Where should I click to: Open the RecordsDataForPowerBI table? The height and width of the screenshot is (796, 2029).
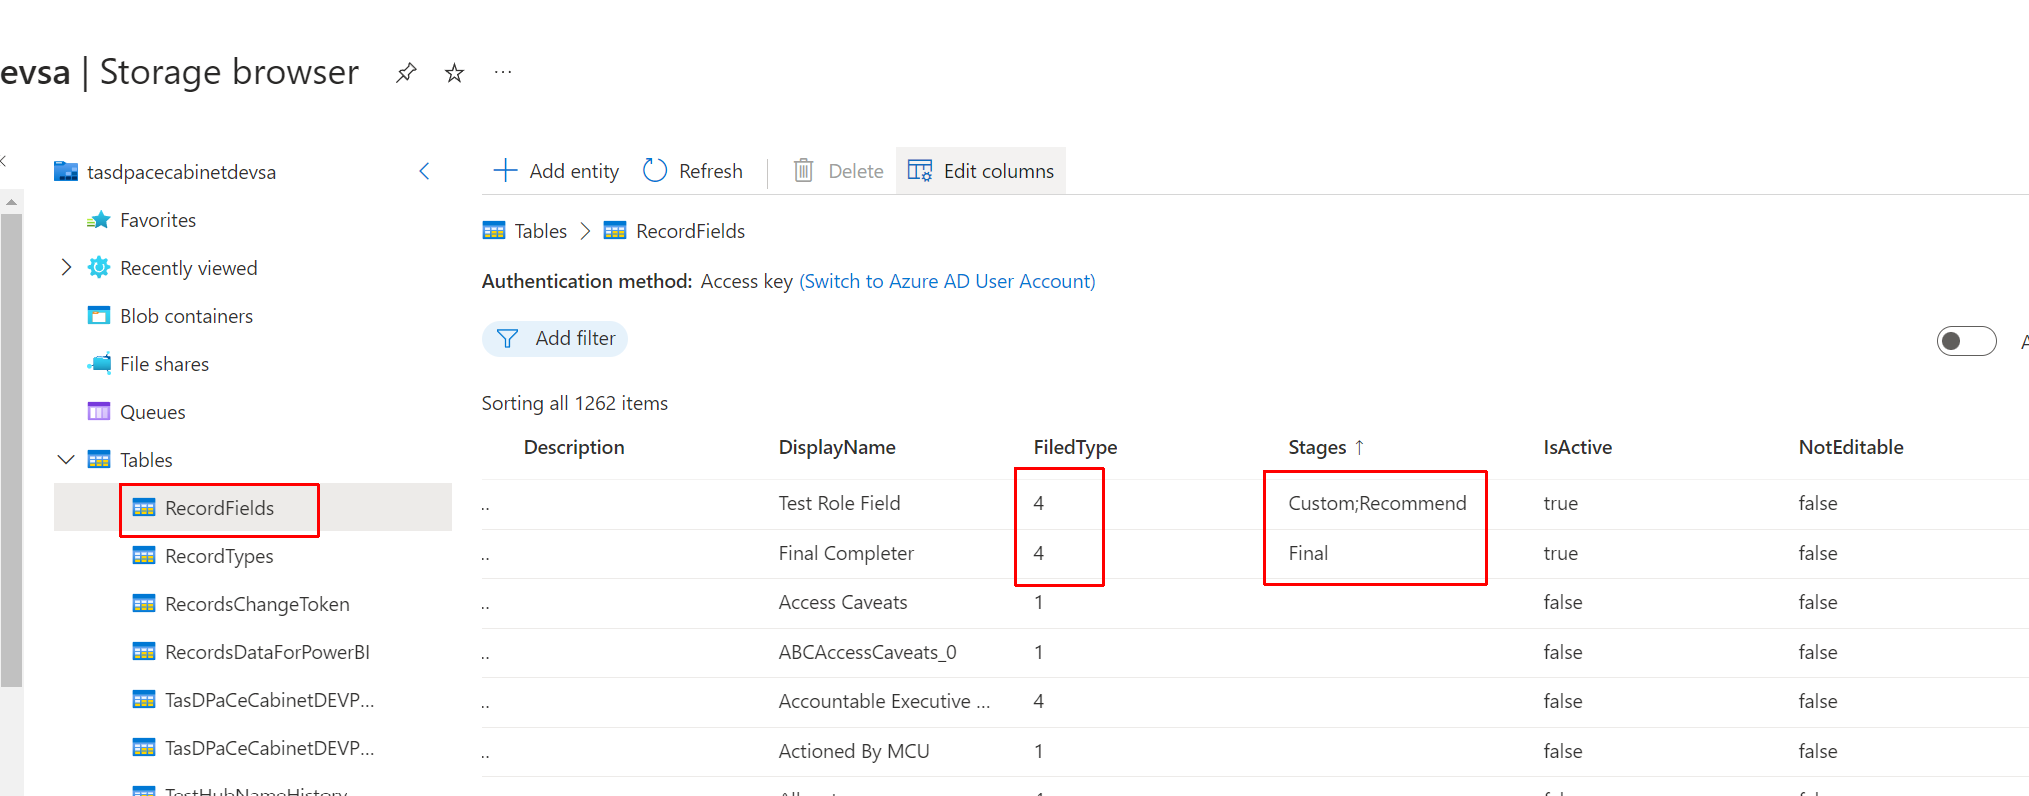coord(267,652)
